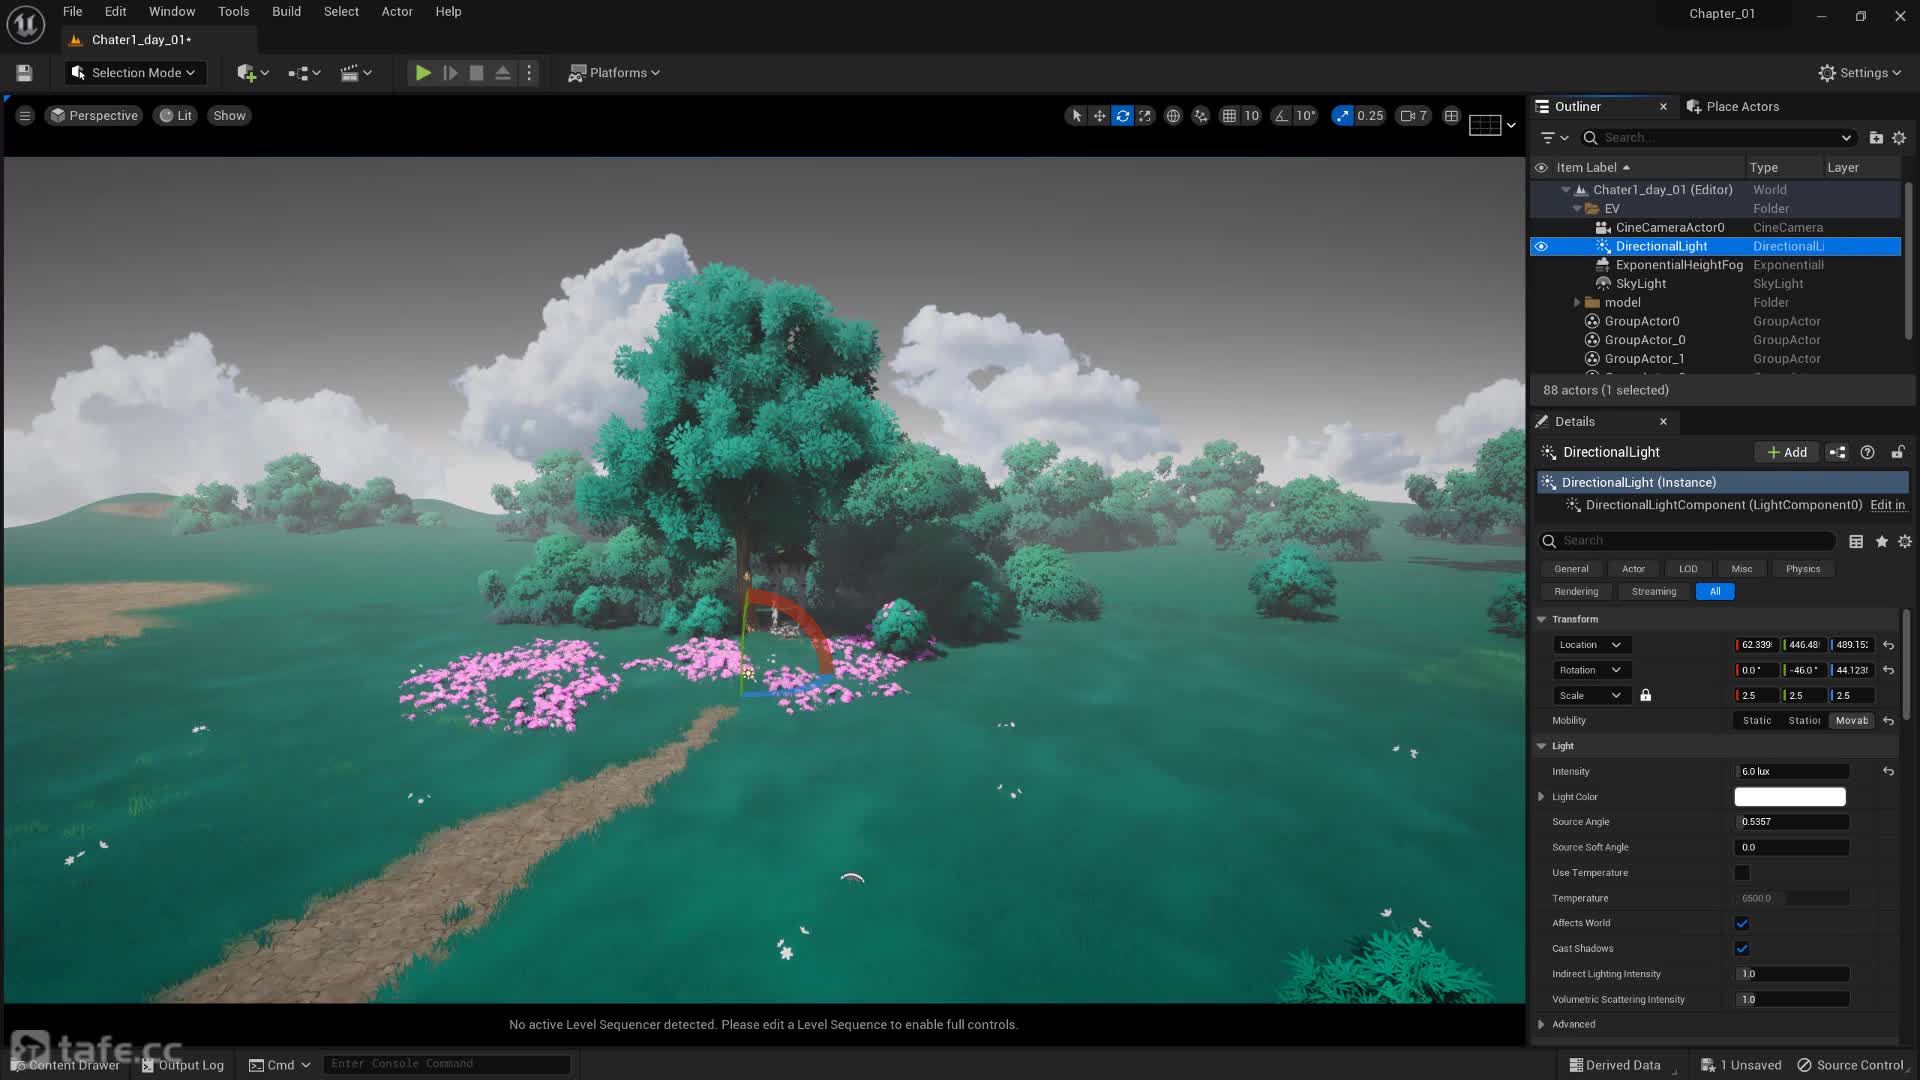Open the viewport options hamburger menu

click(25, 116)
